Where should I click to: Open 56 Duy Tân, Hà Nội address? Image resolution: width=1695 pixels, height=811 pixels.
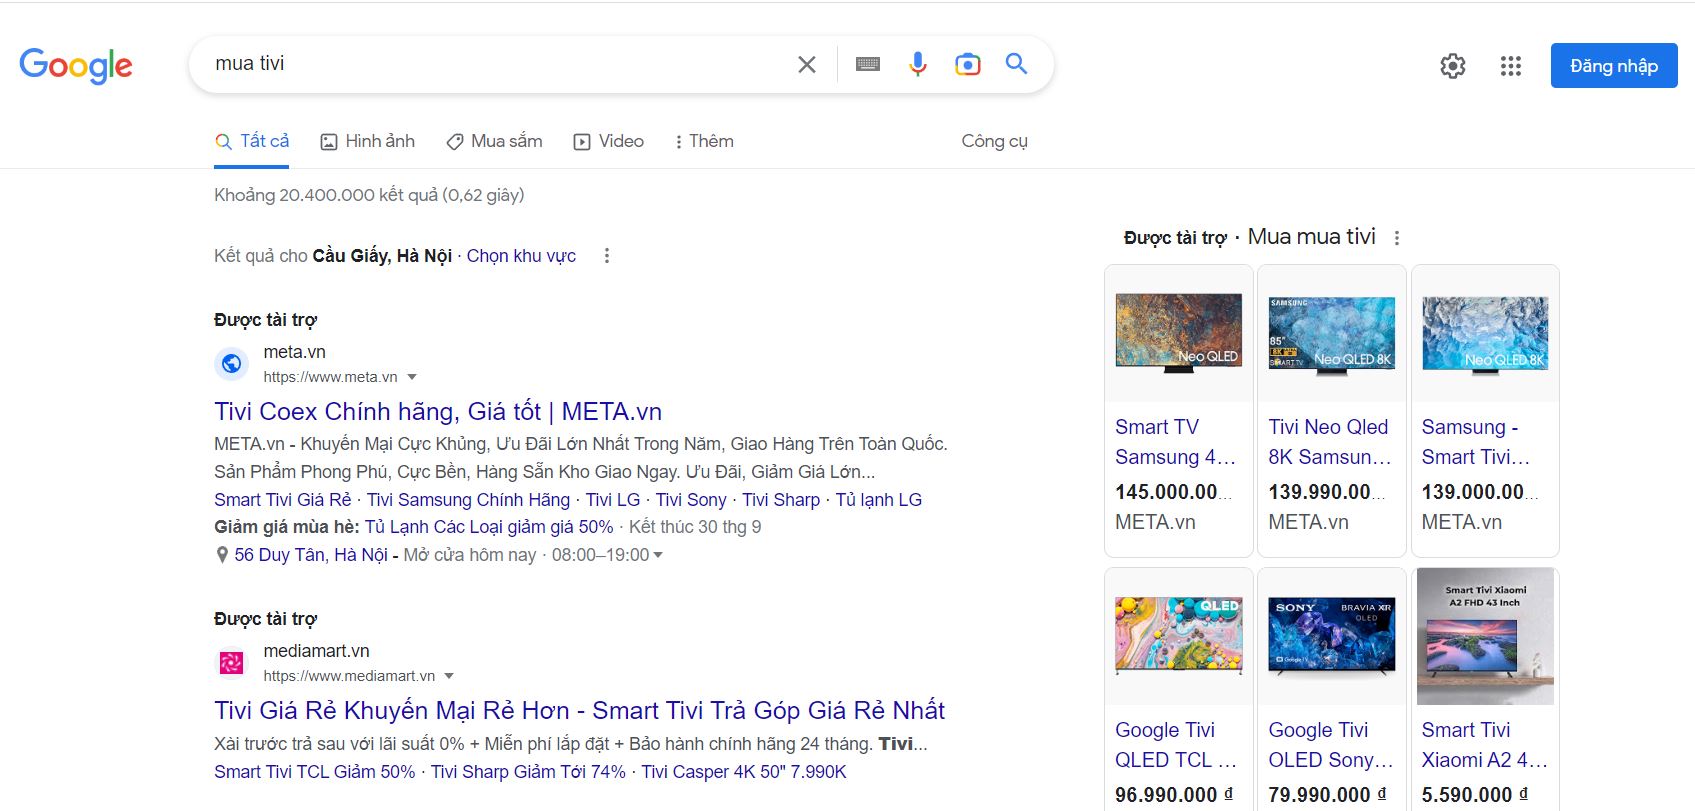click(x=311, y=555)
